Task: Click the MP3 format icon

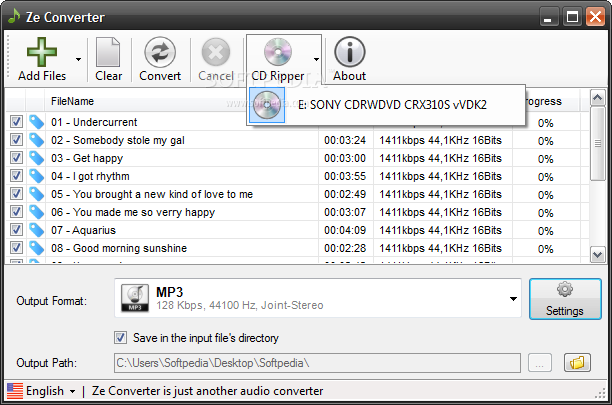Action: click(x=135, y=298)
